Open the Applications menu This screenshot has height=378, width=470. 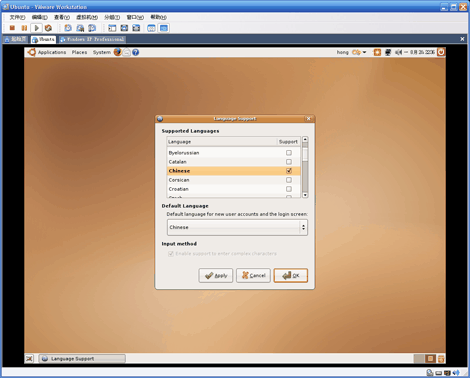pyautogui.click(x=52, y=52)
